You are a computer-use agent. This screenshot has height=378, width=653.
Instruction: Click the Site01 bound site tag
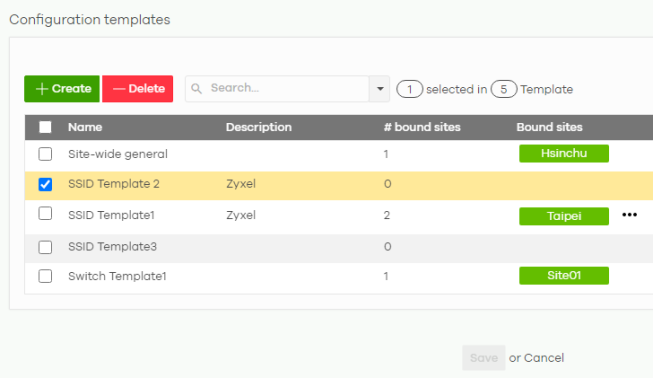click(564, 276)
